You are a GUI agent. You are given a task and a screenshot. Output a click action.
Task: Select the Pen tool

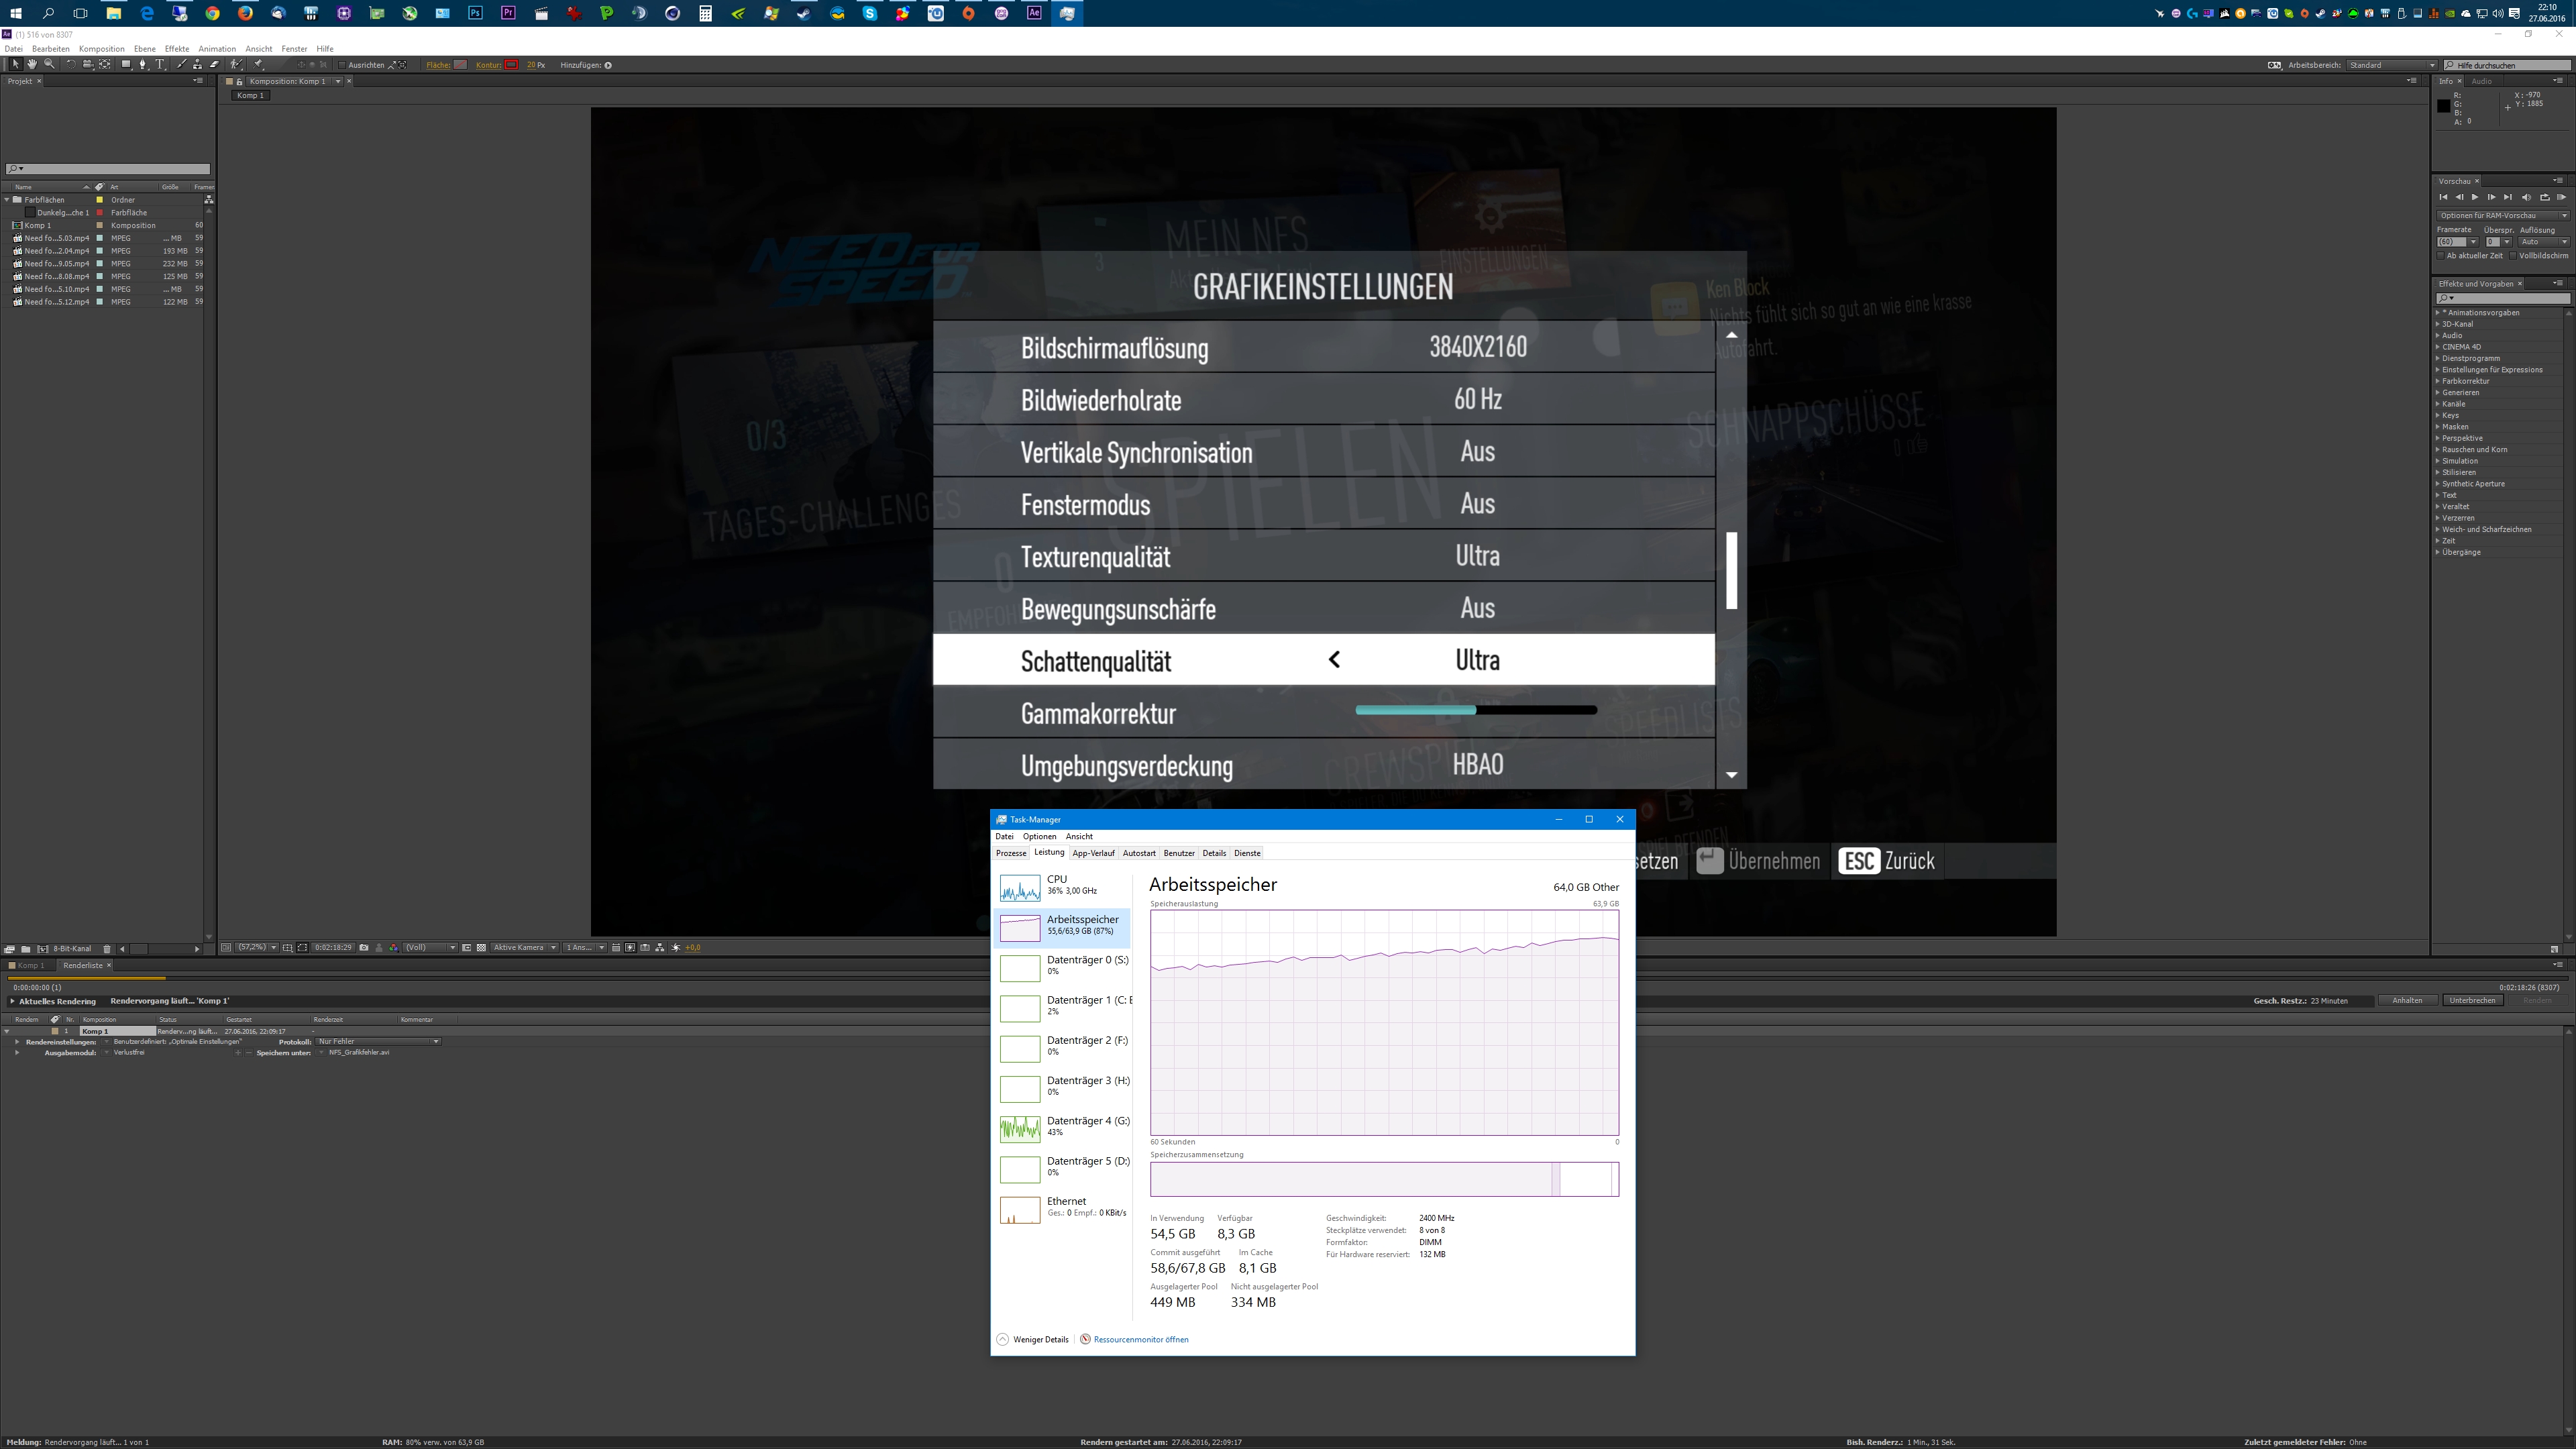pos(143,65)
